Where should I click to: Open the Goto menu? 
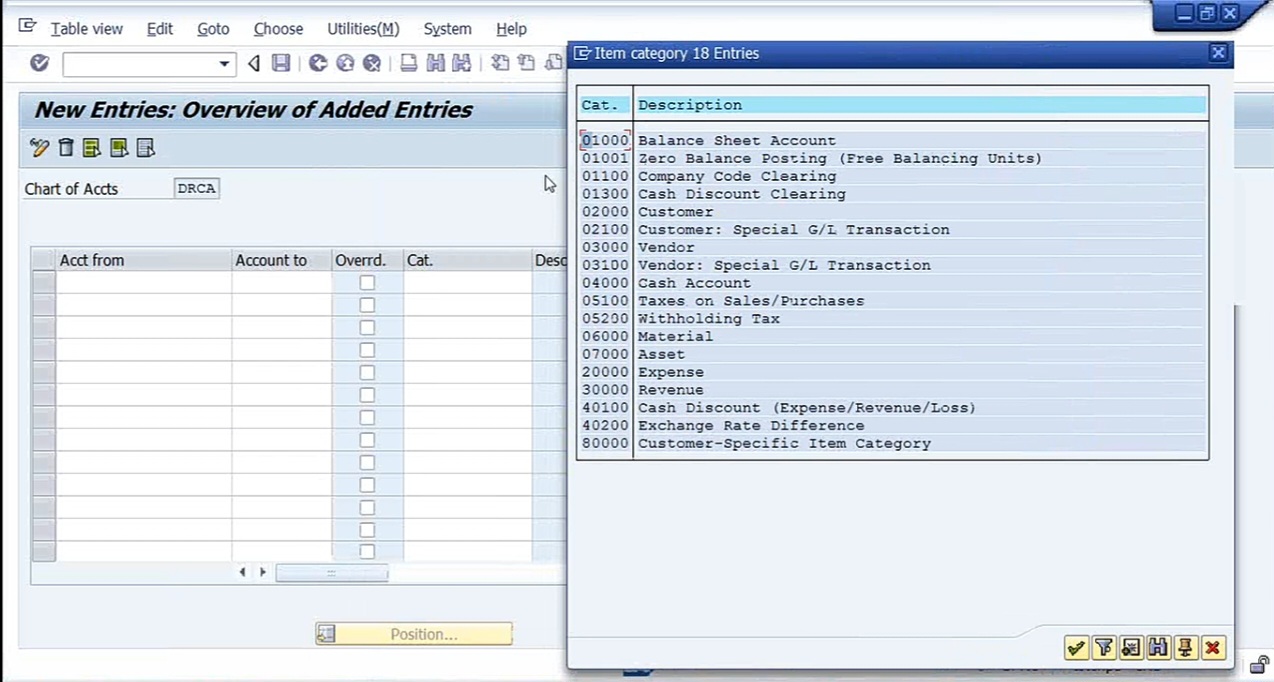click(x=213, y=29)
